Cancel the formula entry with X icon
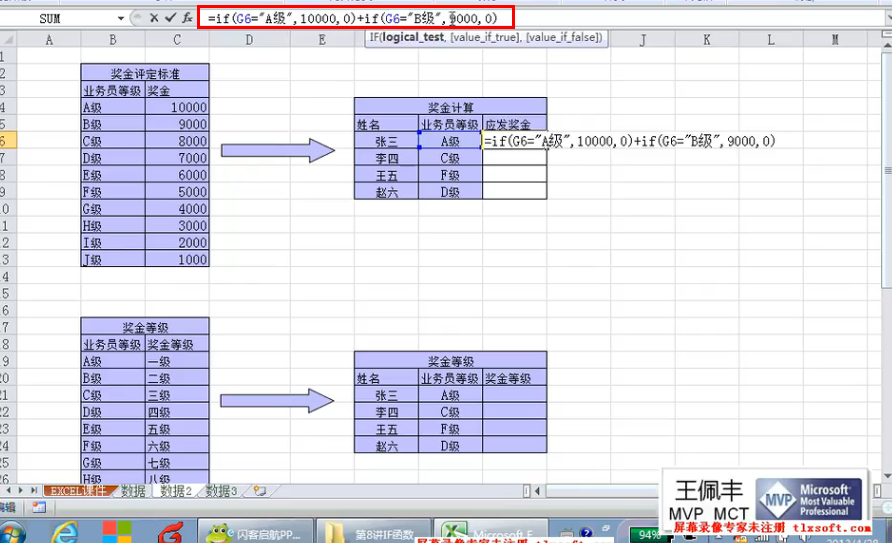Image resolution: width=892 pixels, height=543 pixels. click(x=154, y=18)
